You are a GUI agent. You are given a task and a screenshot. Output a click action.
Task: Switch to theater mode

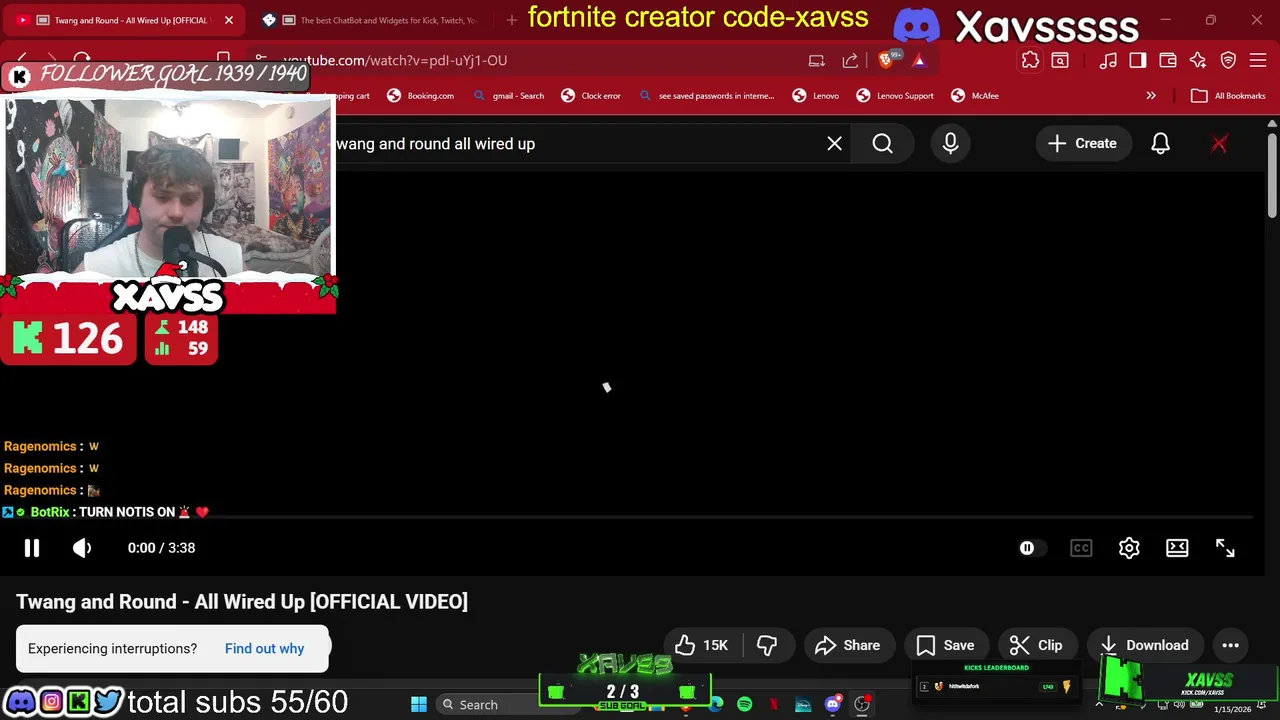pyautogui.click(x=1177, y=548)
